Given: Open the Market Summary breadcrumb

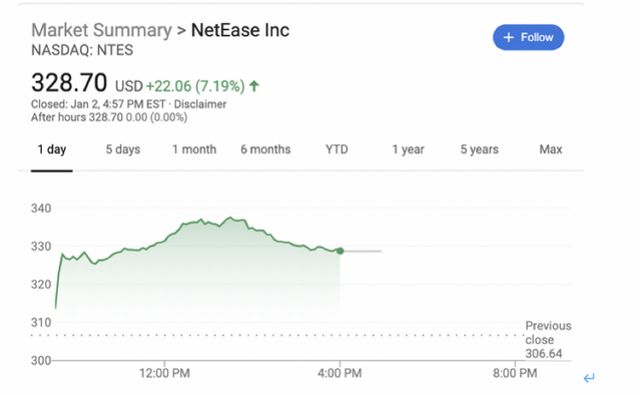Looking at the screenshot, I should [102, 30].
